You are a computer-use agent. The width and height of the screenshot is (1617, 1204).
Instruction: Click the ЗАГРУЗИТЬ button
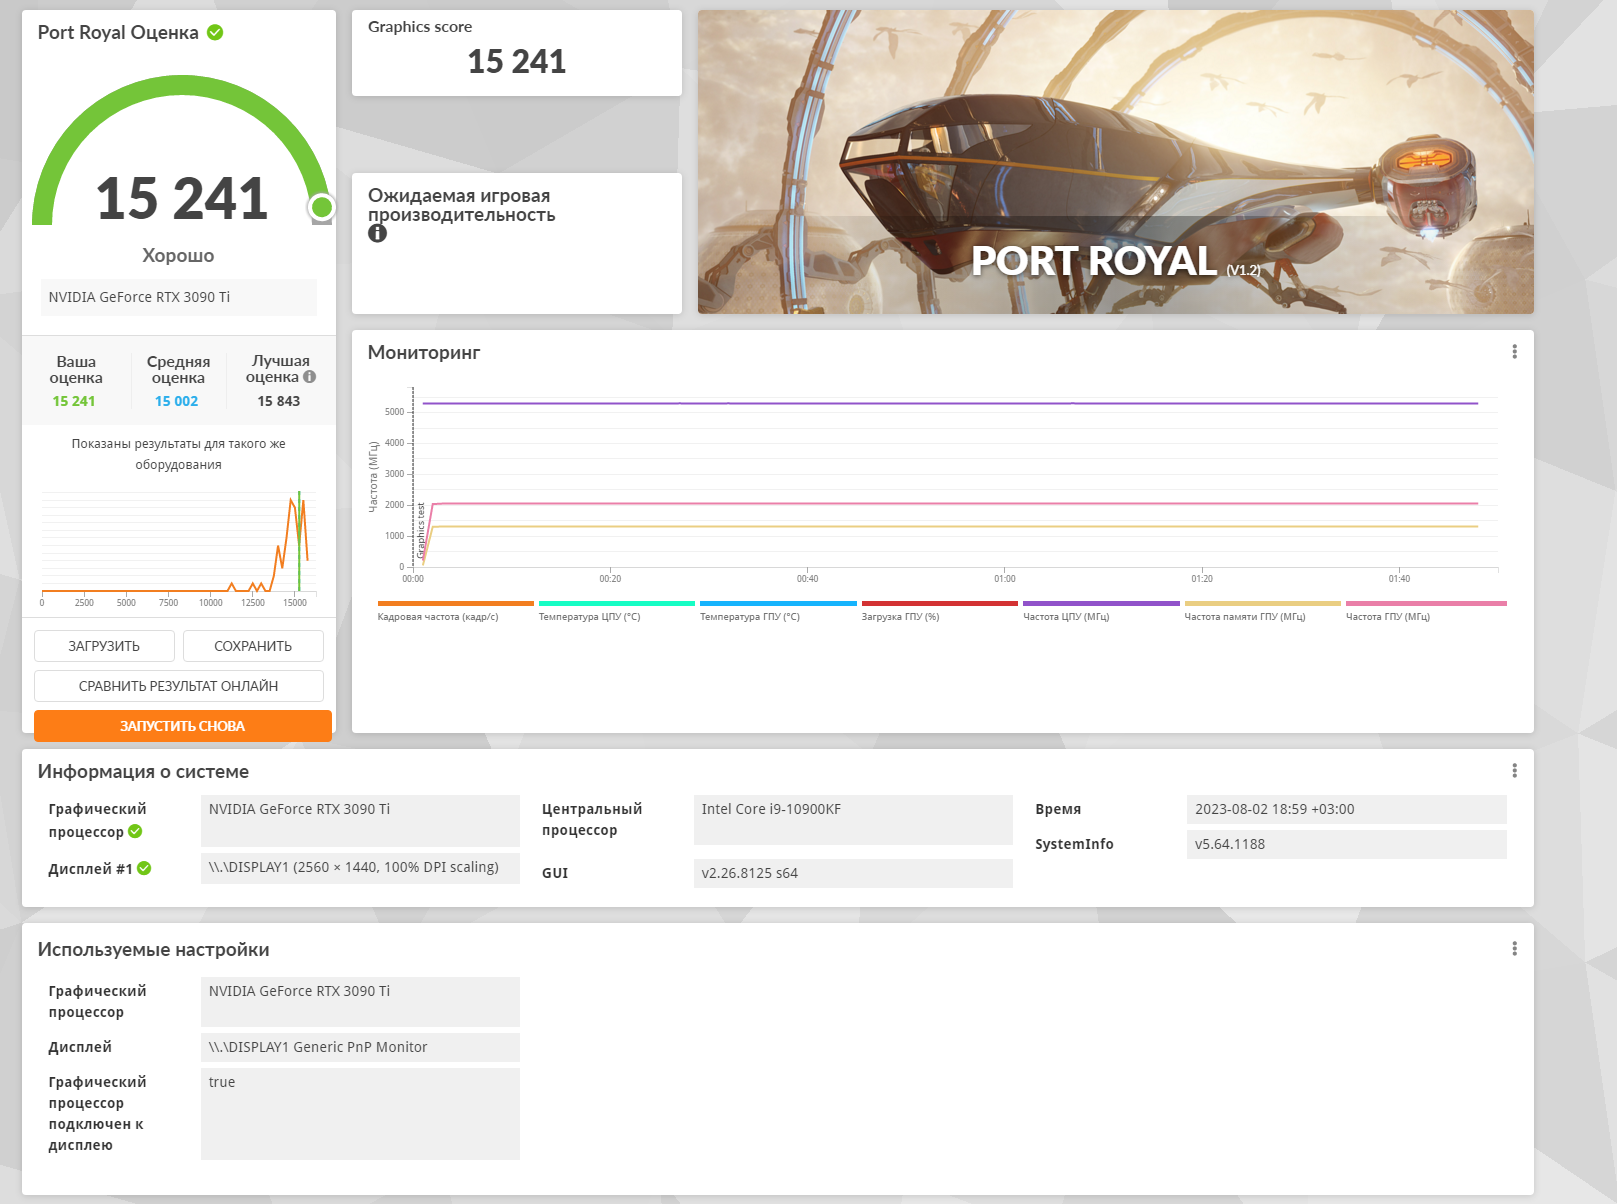104,646
